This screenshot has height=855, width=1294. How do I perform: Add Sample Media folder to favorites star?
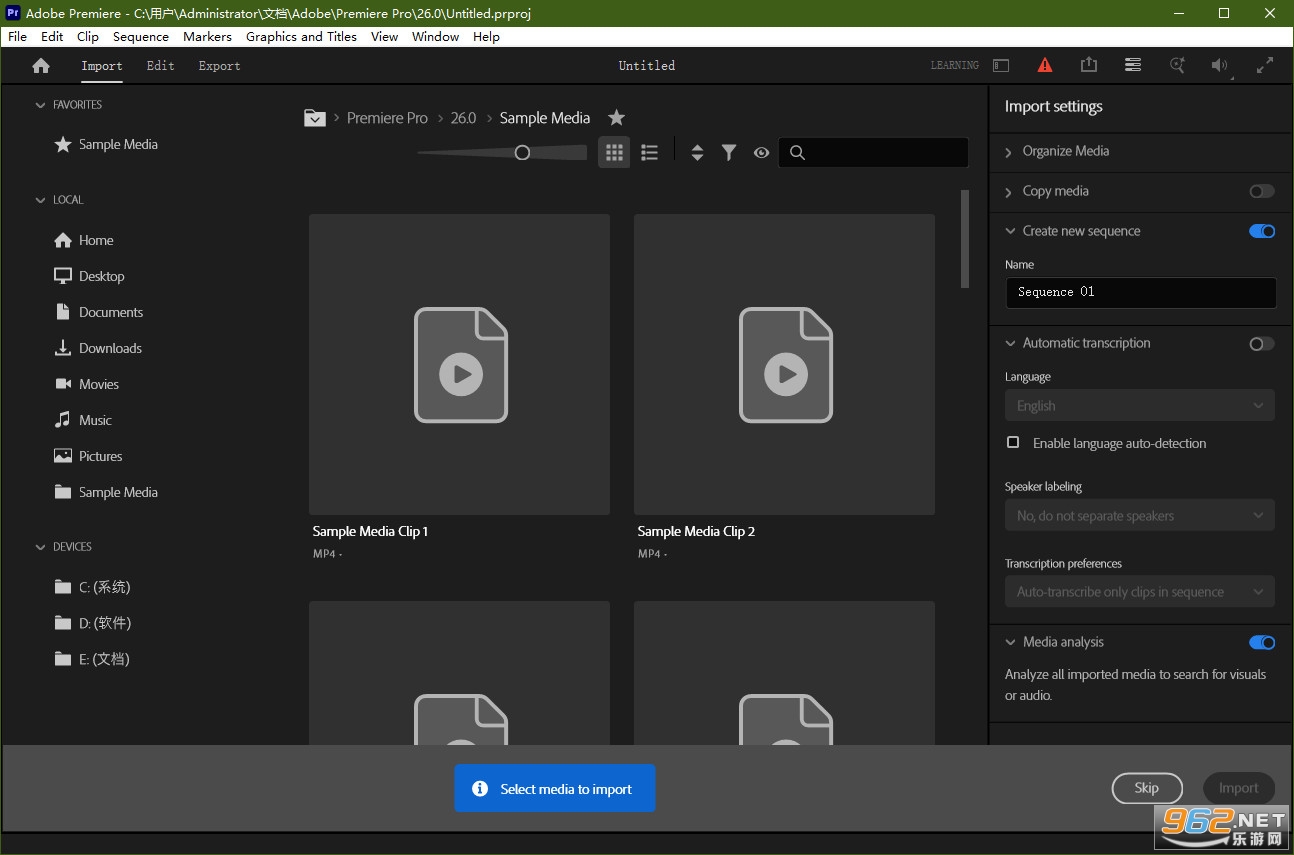(x=617, y=117)
